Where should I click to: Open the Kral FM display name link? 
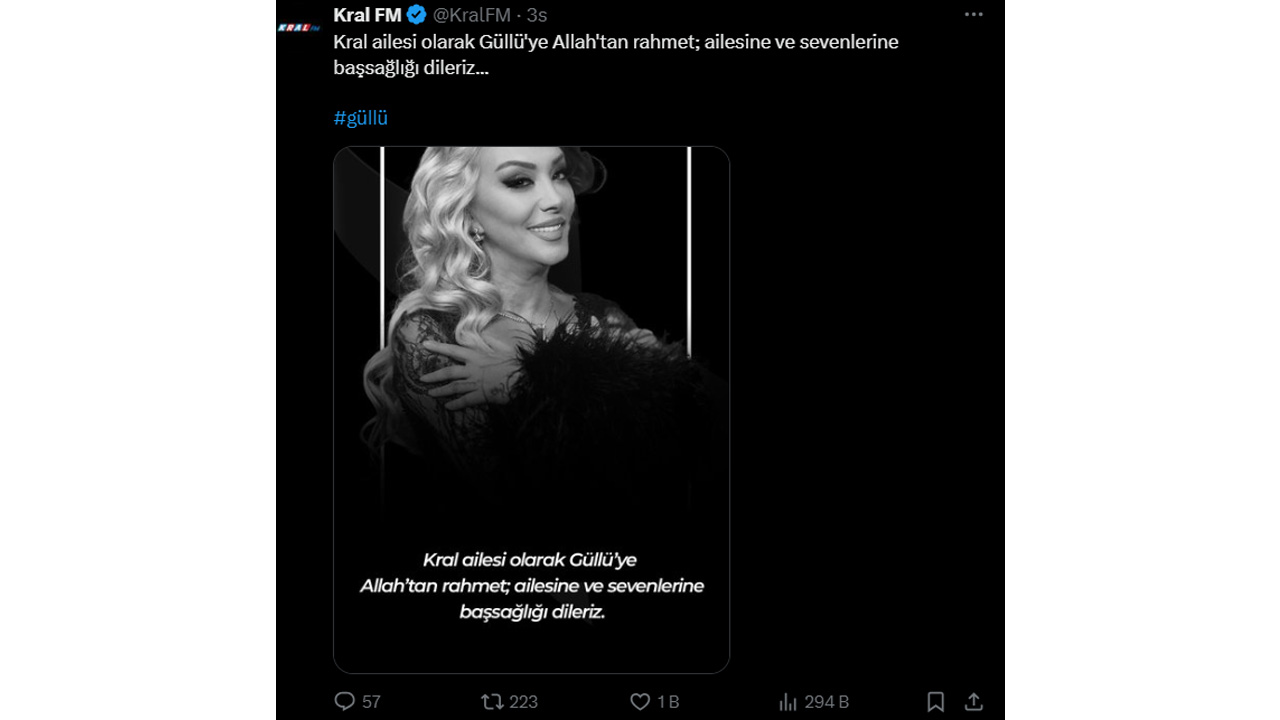point(367,15)
